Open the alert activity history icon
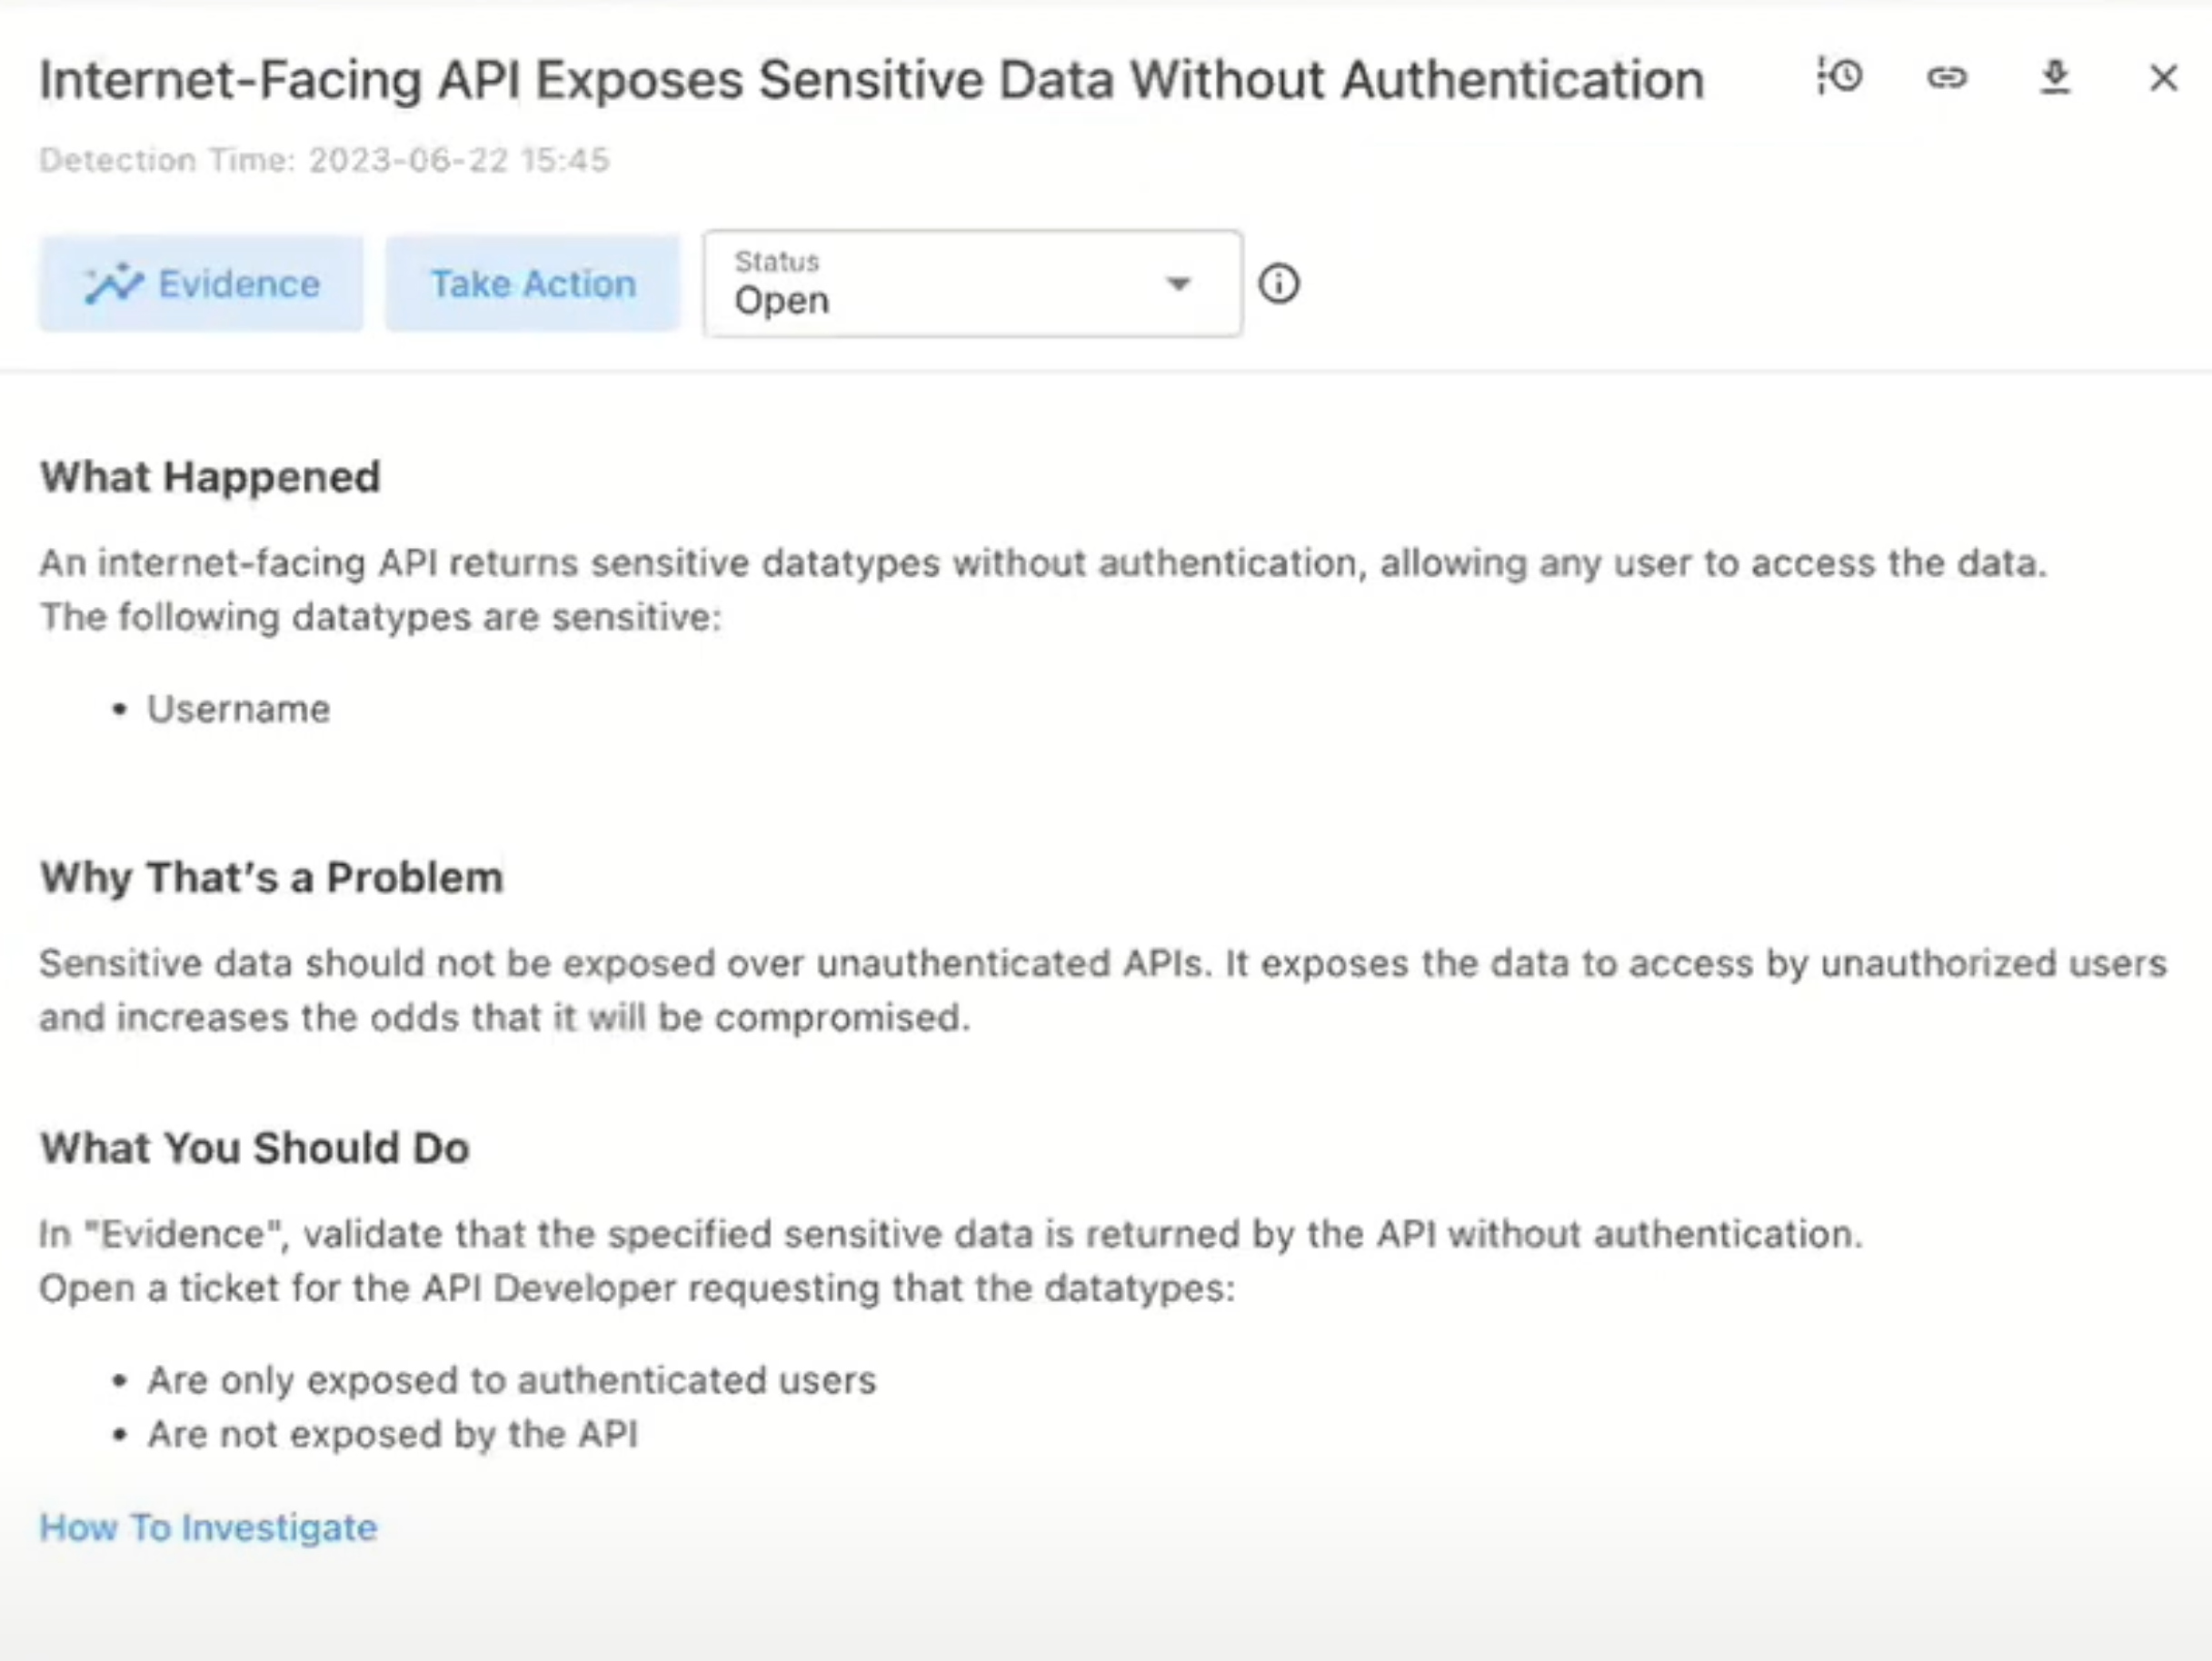2212x1661 pixels. (1840, 77)
